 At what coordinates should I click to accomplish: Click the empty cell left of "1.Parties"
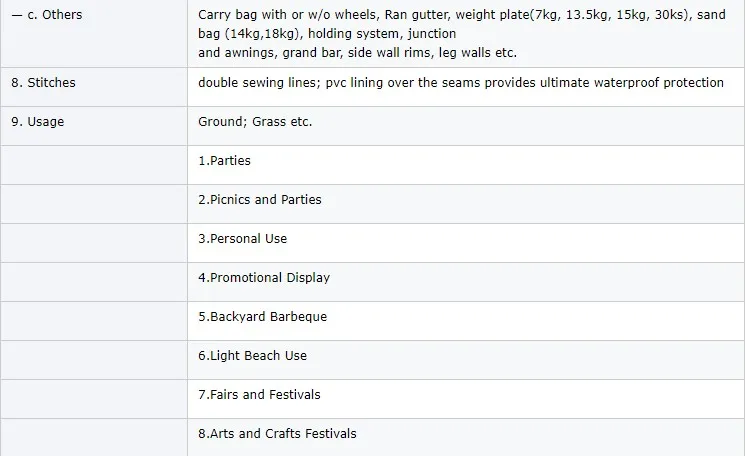click(x=94, y=160)
